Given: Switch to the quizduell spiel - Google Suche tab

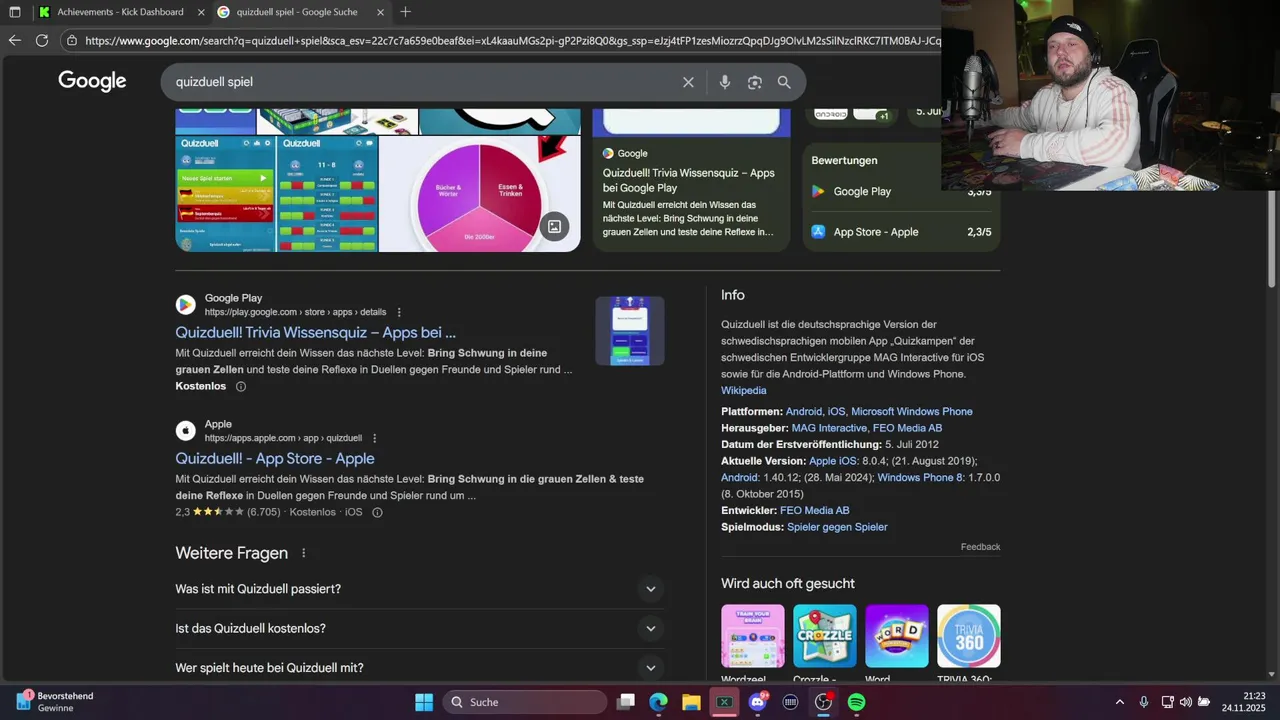Looking at the screenshot, I should 300,12.
